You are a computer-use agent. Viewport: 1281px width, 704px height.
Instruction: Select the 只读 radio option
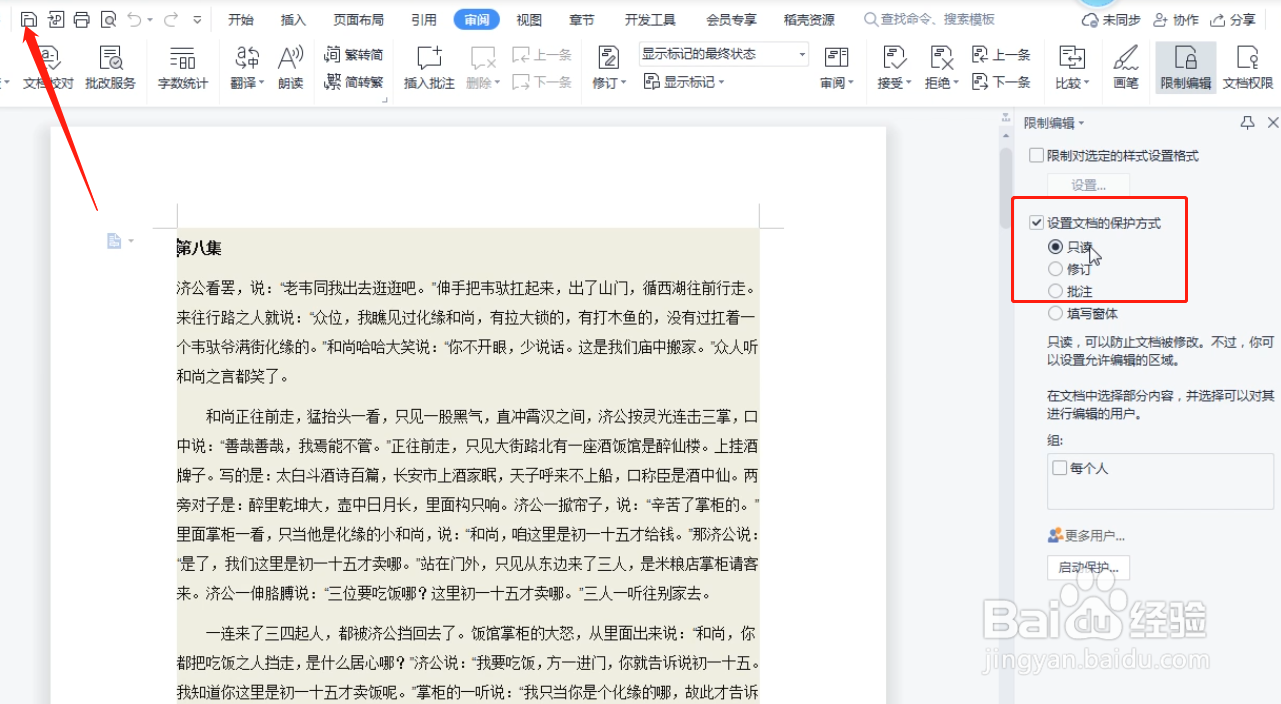pos(1055,246)
